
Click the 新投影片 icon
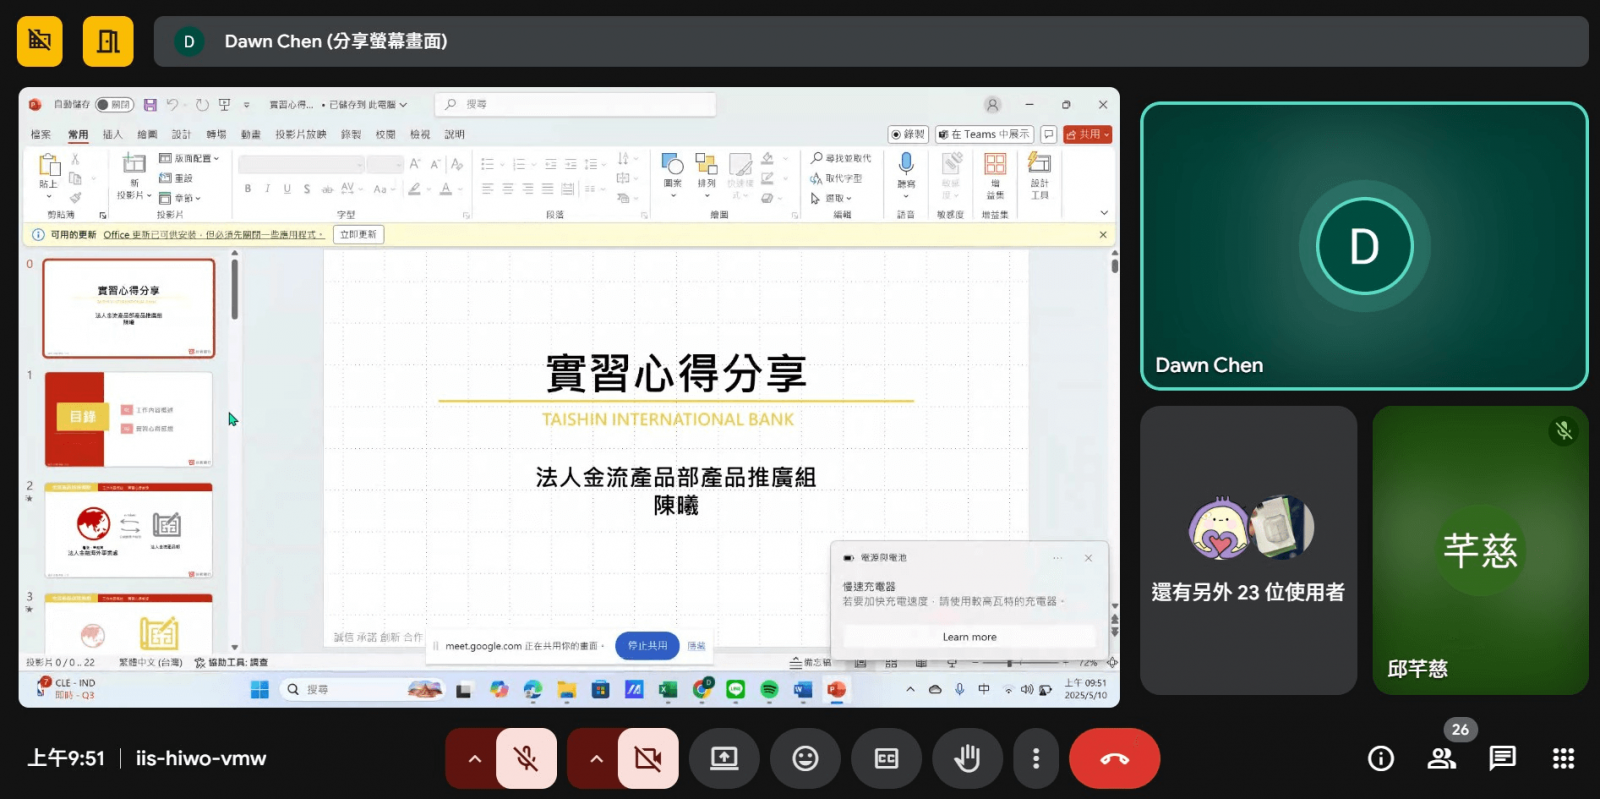[x=134, y=163]
